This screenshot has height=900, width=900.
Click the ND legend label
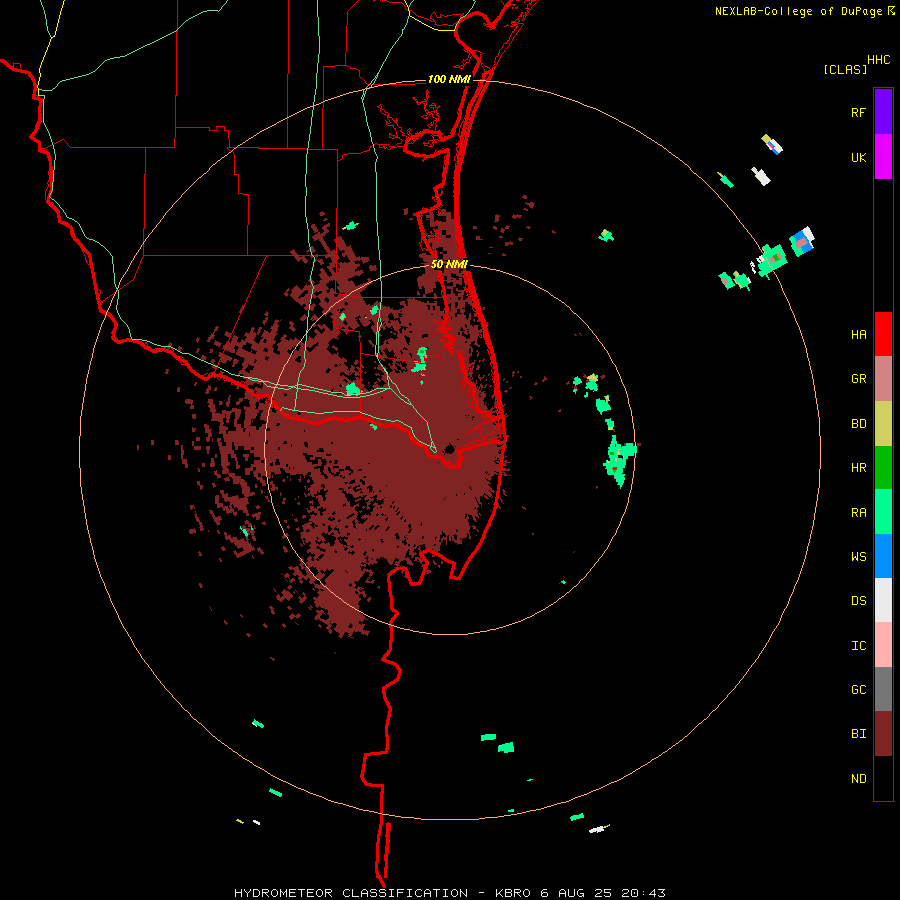(858, 779)
